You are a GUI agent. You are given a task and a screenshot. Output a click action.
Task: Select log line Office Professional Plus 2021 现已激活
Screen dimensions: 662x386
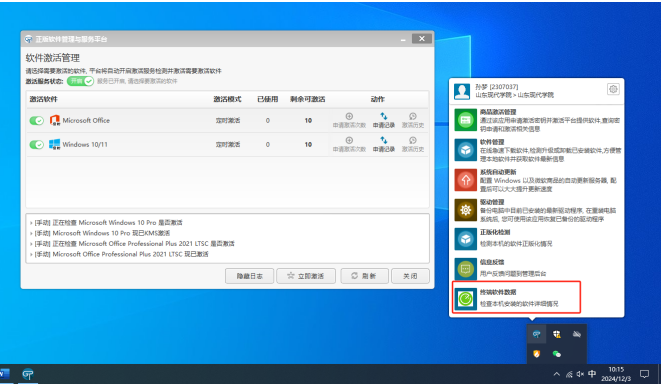(x=119, y=254)
